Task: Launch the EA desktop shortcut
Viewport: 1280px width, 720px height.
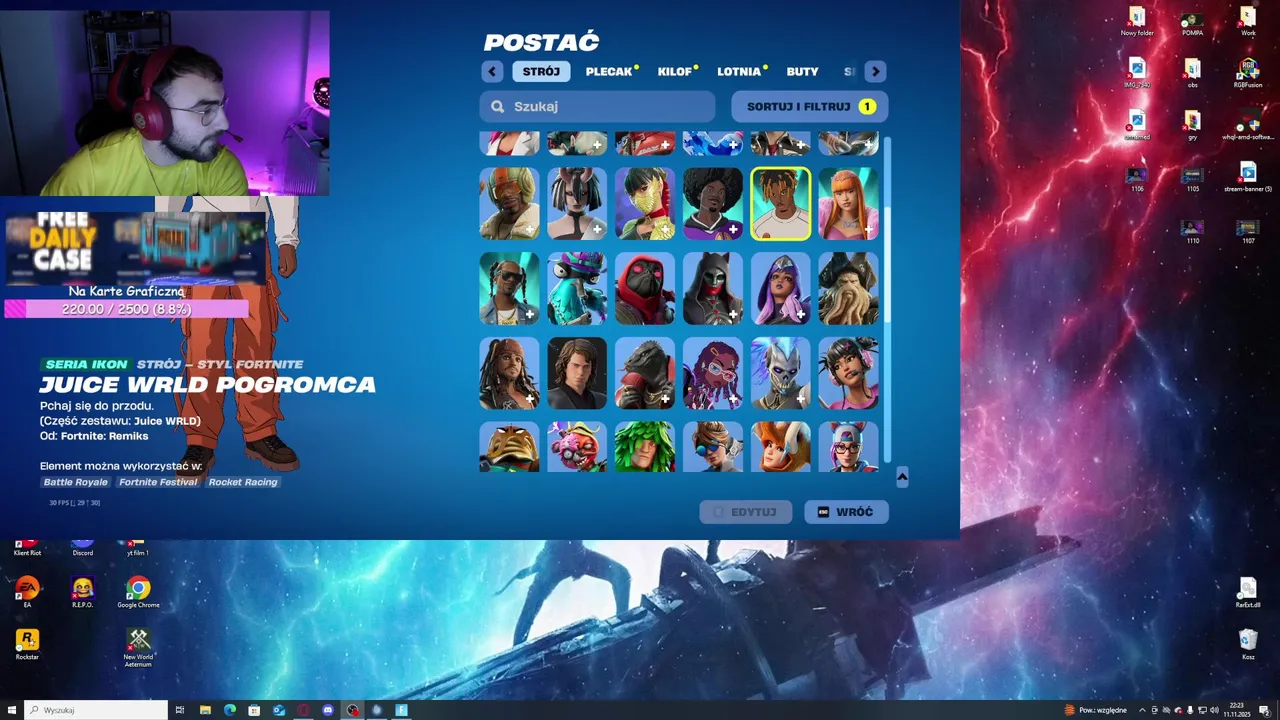Action: 27,592
